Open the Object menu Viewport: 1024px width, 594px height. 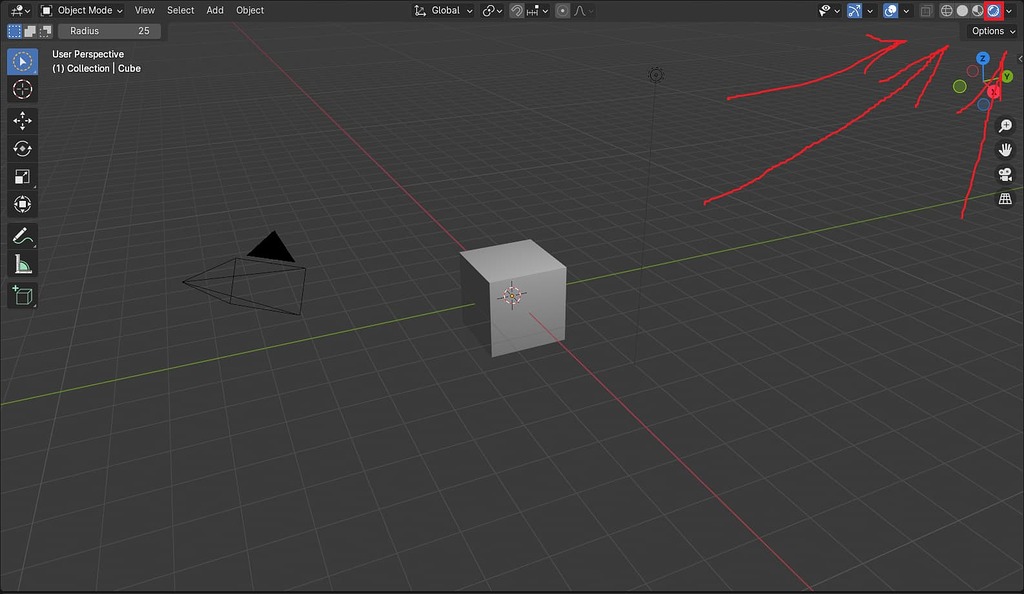(x=249, y=10)
